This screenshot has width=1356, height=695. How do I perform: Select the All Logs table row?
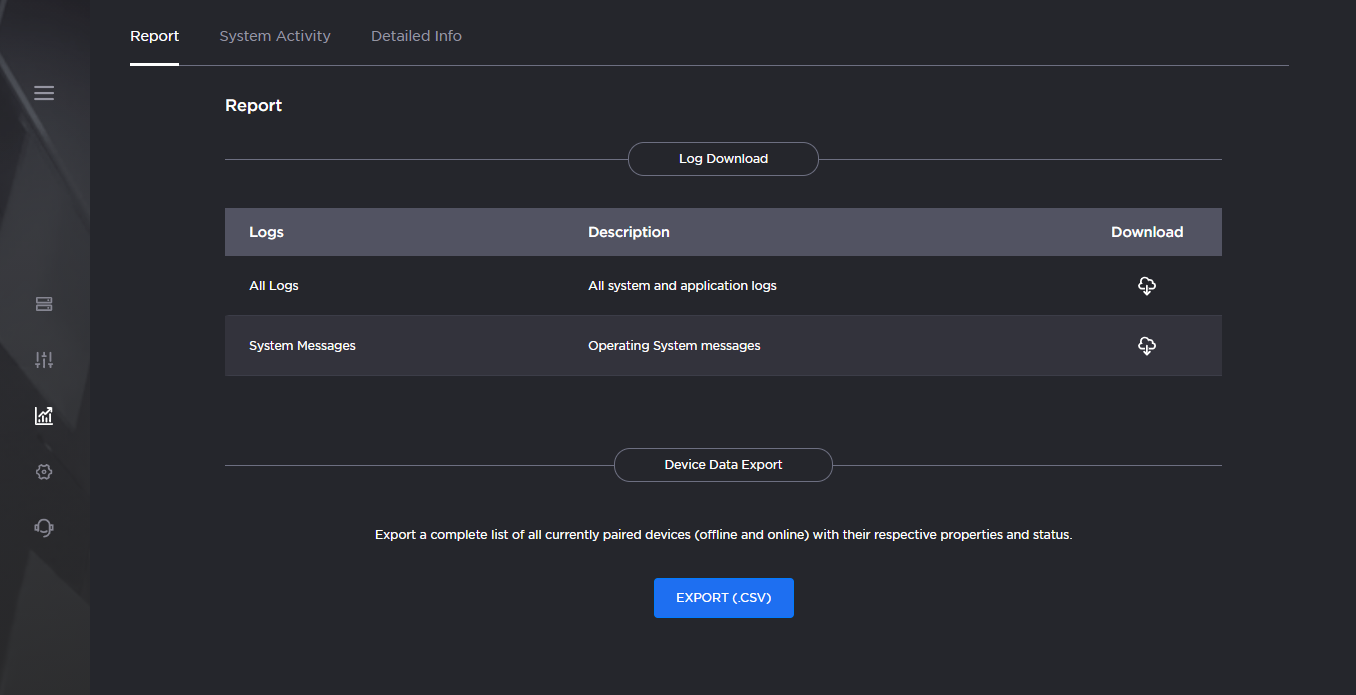tap(600, 285)
